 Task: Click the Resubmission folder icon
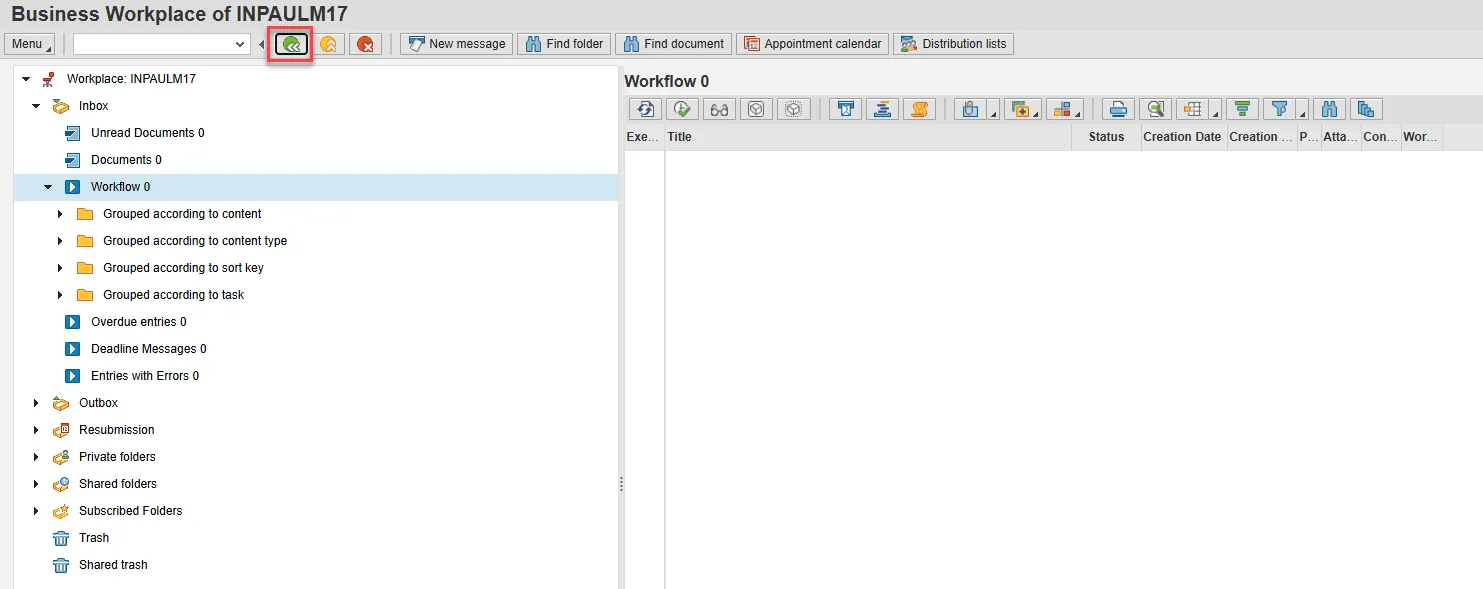tap(61, 430)
